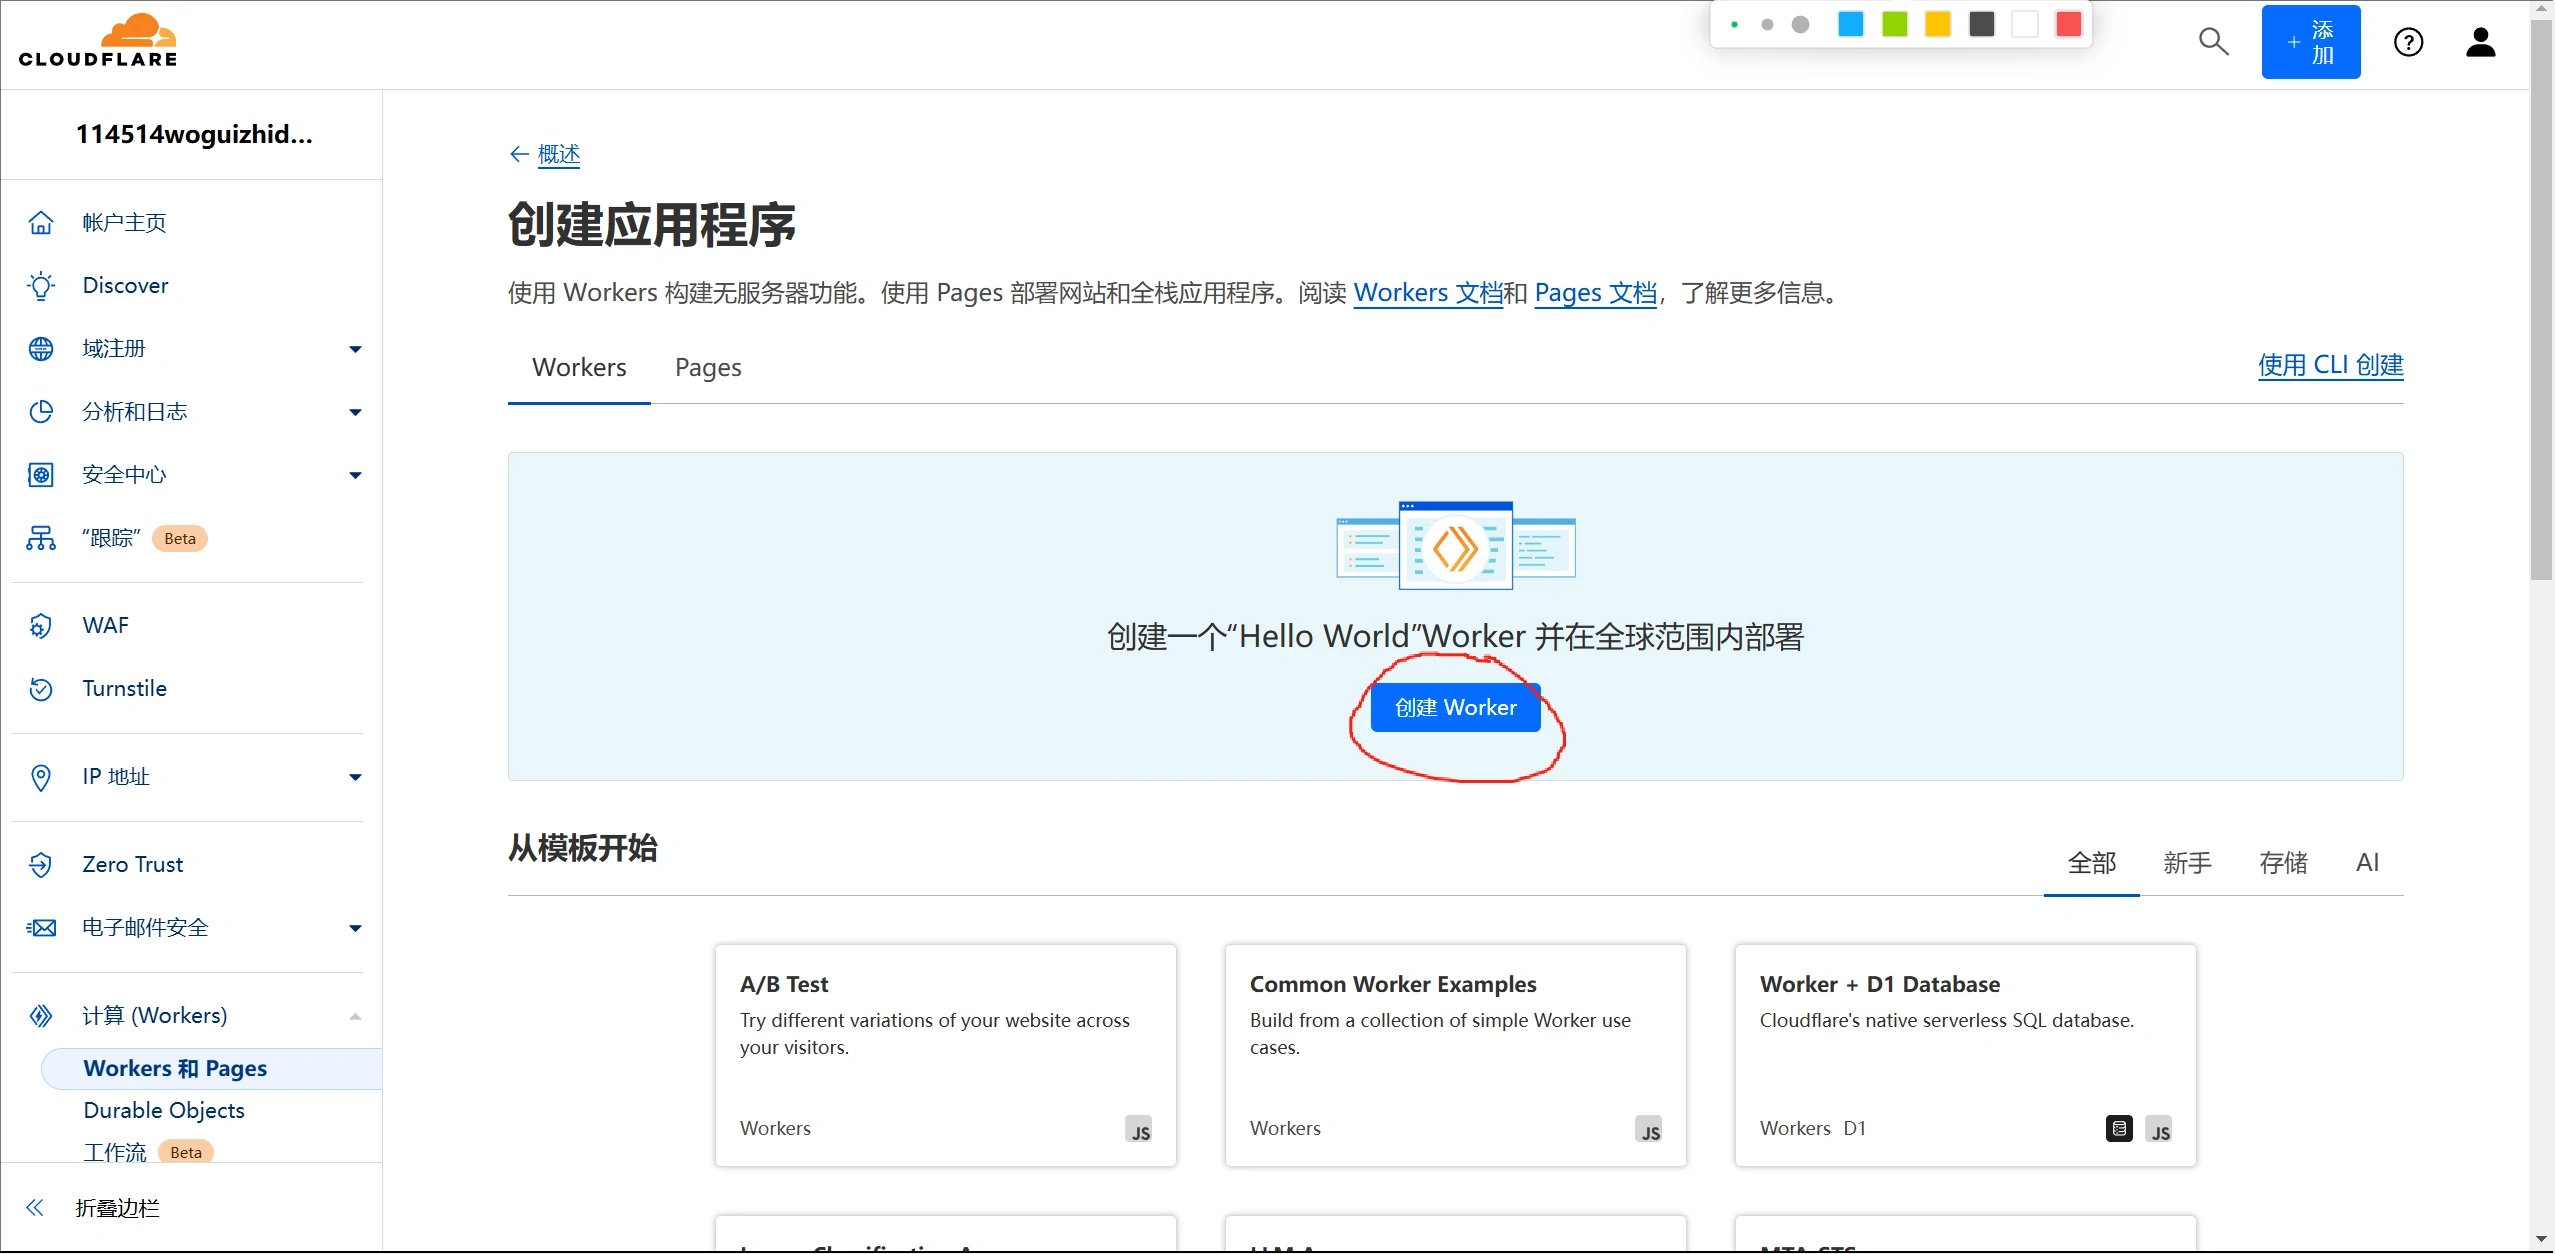Click the home icon for 帐户主页

pyautogui.click(x=41, y=222)
